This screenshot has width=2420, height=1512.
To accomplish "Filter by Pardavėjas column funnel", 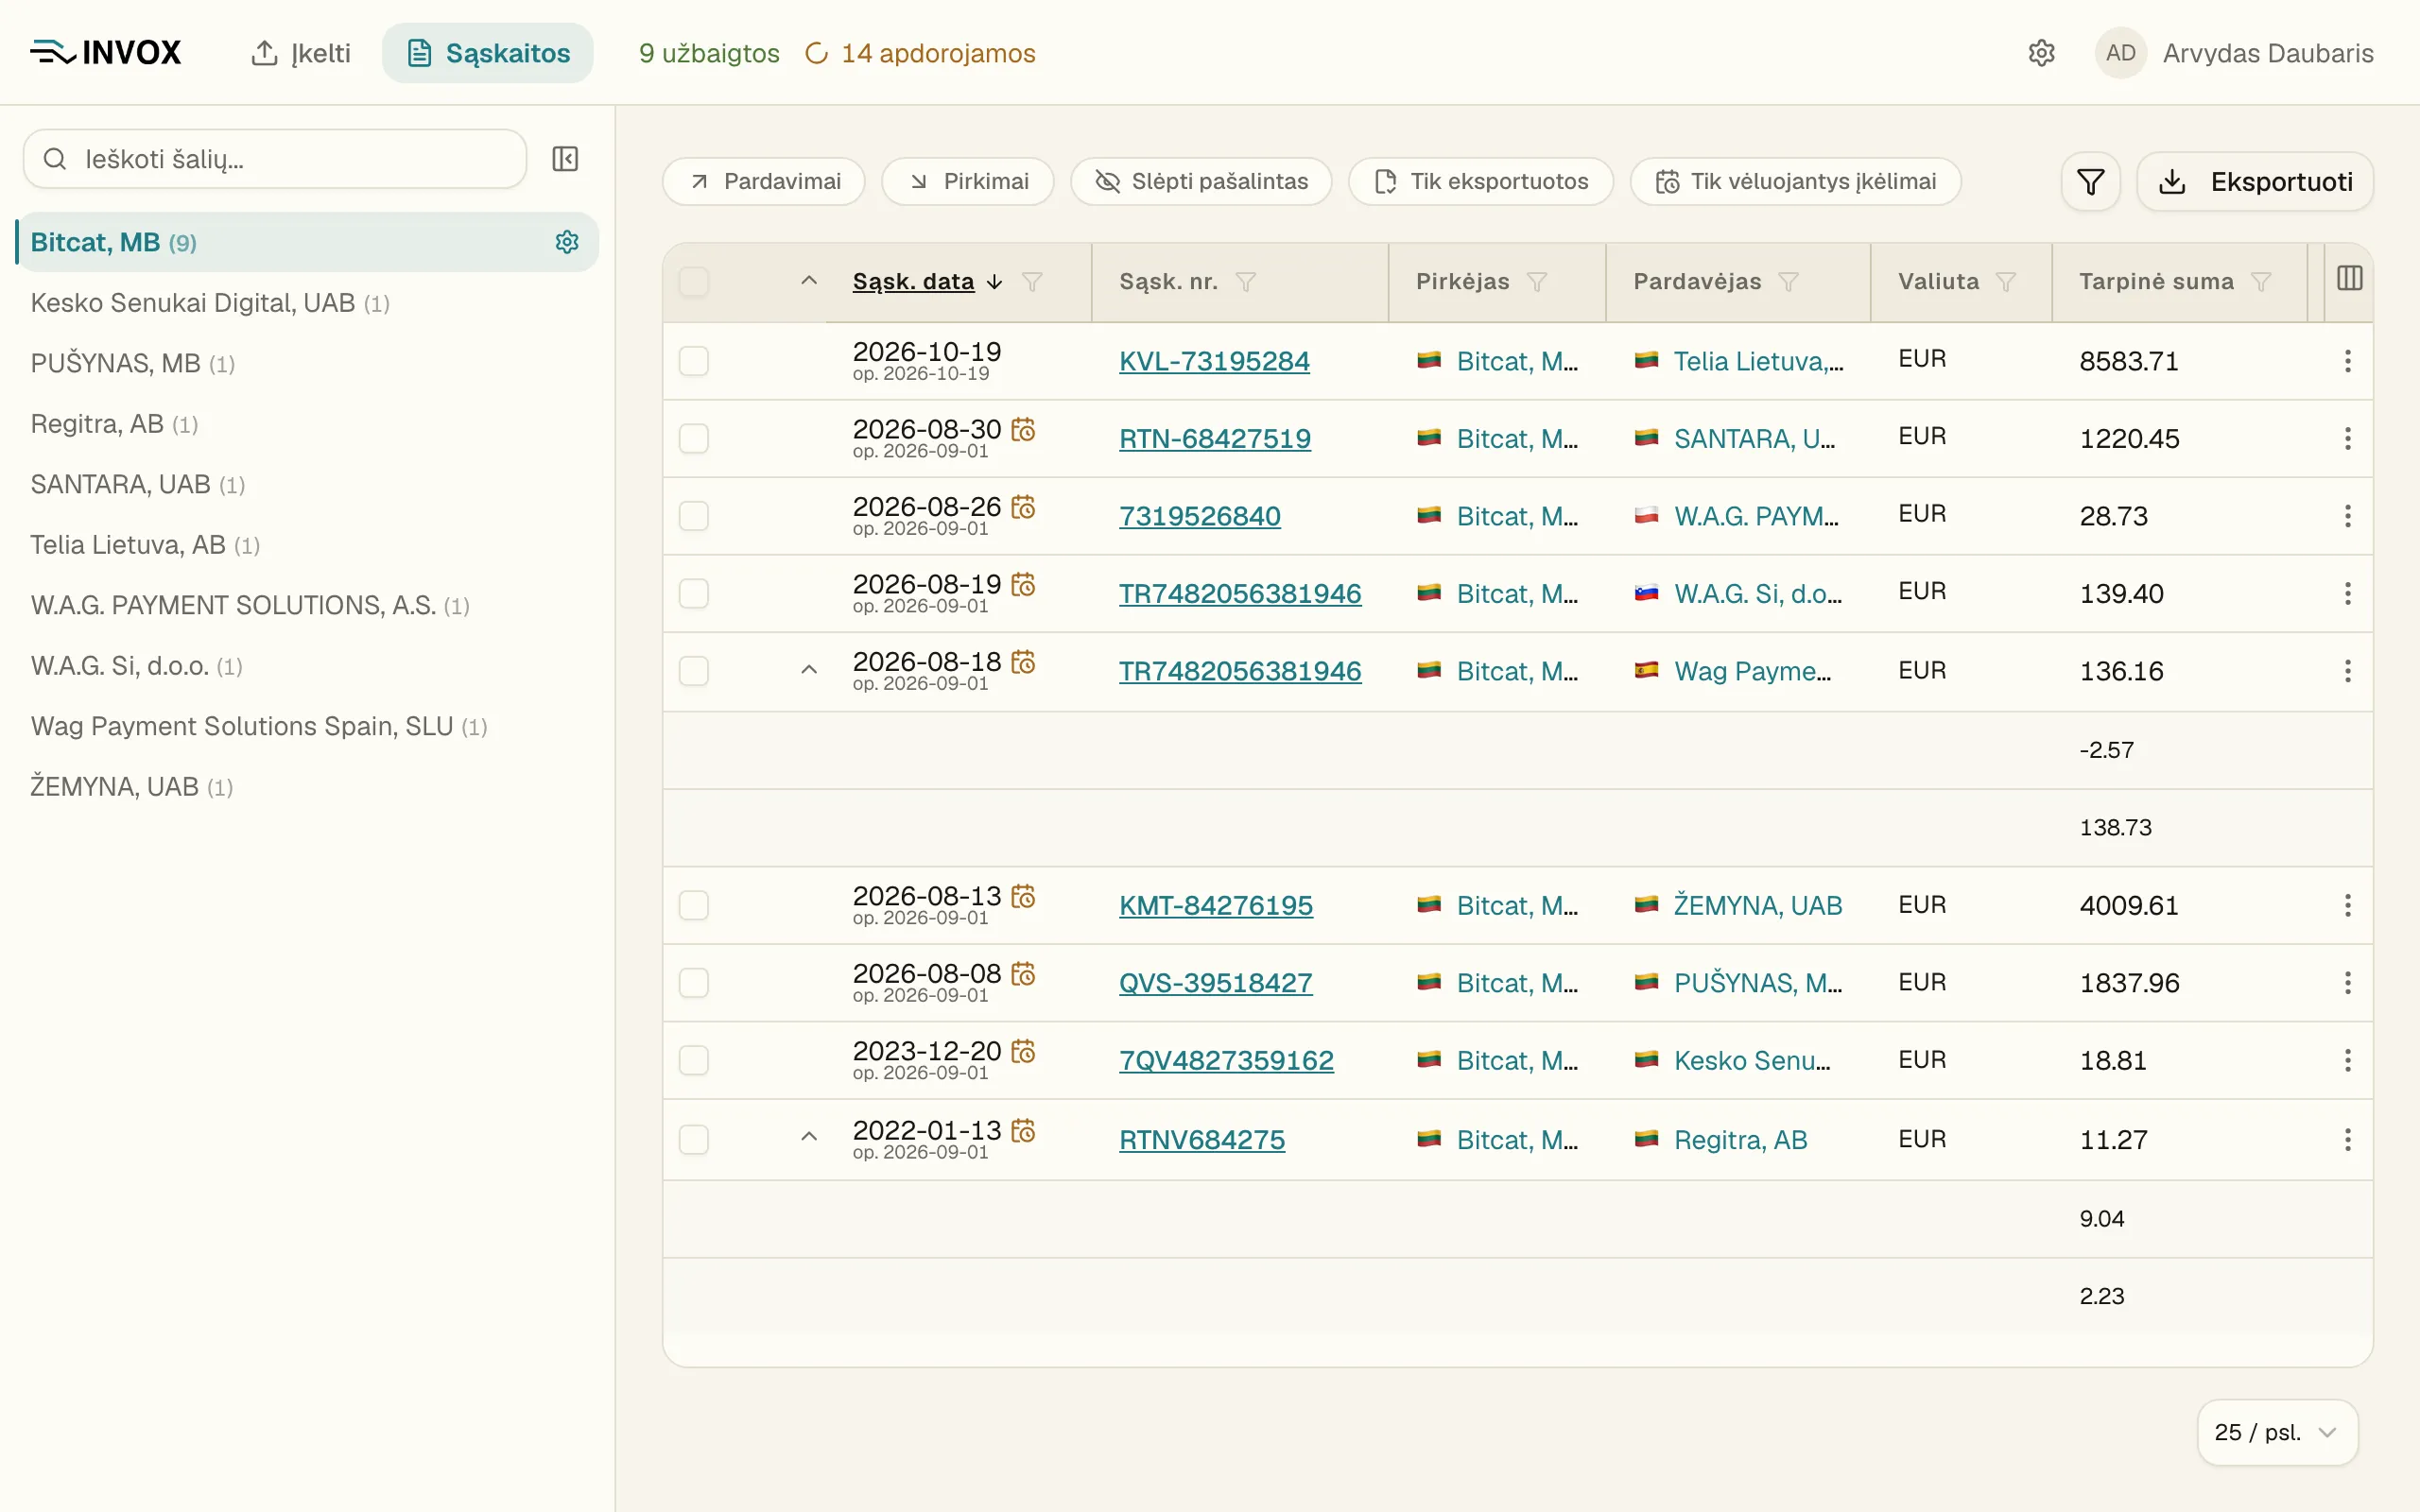I will tap(1789, 282).
